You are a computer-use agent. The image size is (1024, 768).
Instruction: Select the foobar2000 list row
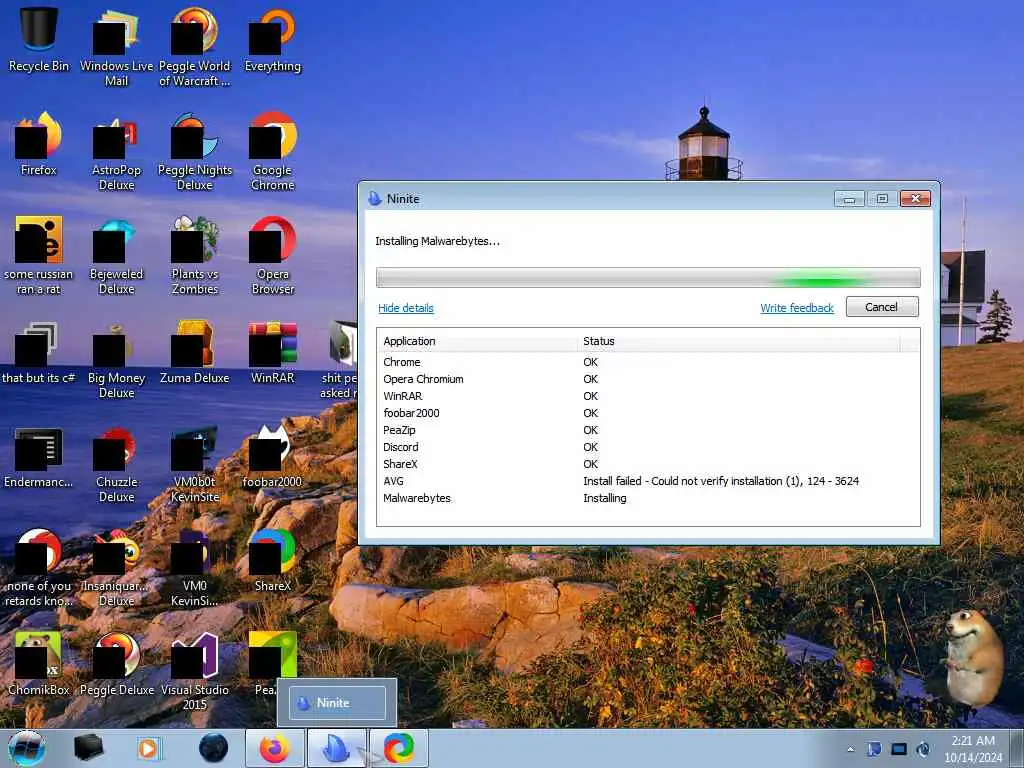point(648,413)
